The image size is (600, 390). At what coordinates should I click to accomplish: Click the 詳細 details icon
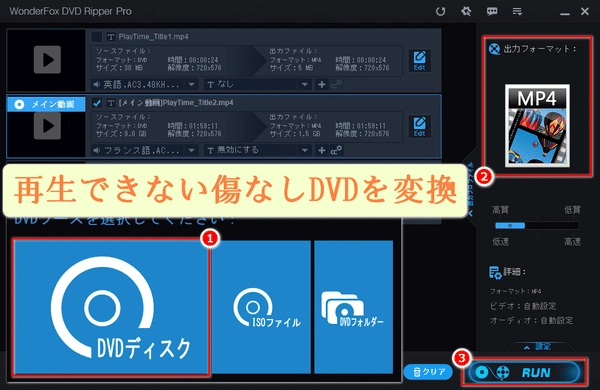click(x=495, y=273)
